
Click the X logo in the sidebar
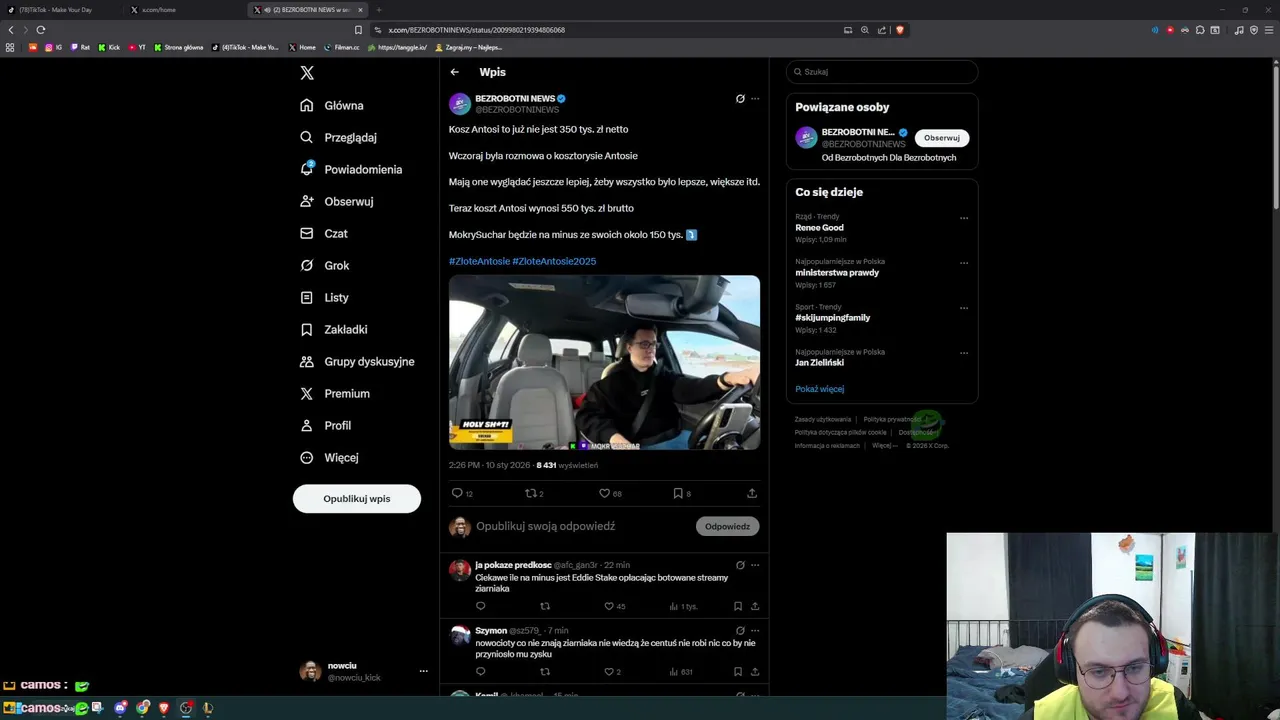pos(307,73)
